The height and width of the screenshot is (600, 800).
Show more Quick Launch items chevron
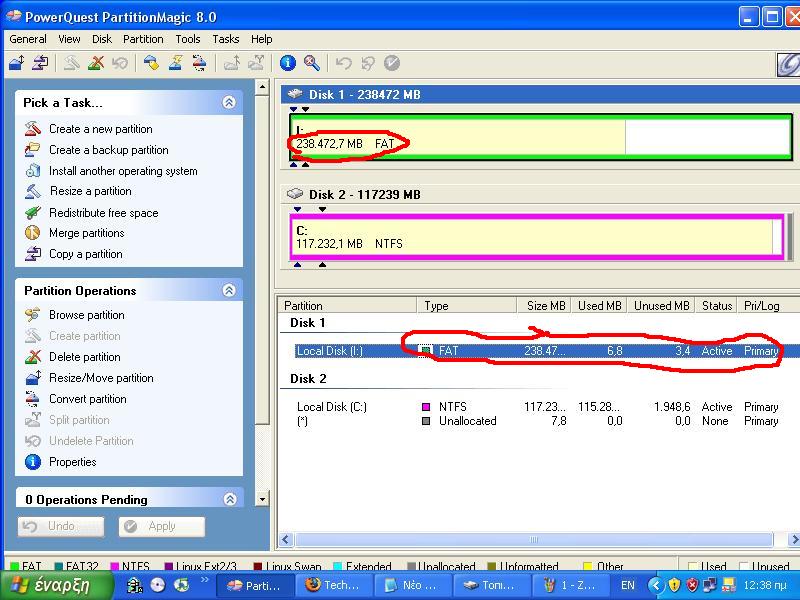pyautogui.click(x=205, y=580)
